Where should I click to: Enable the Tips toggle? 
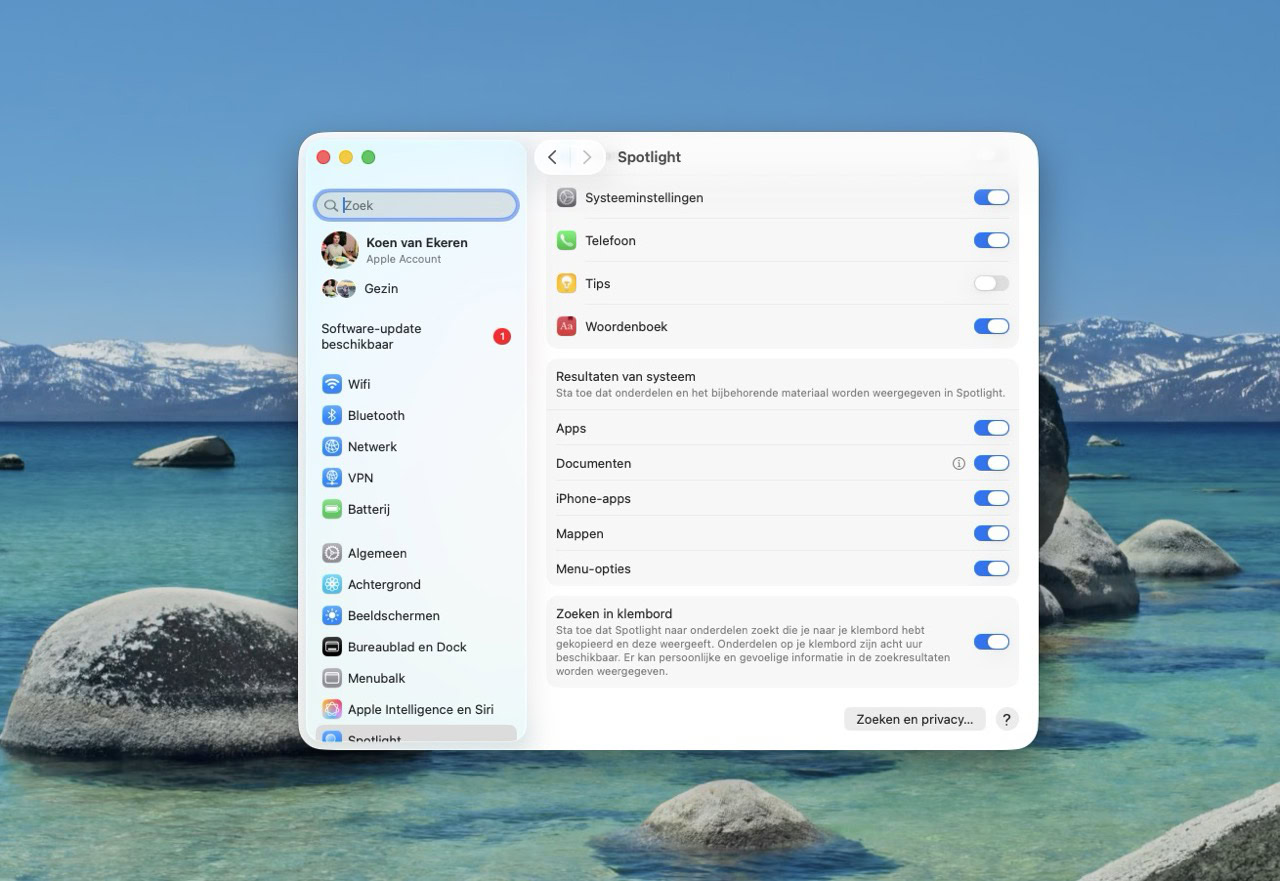pyautogui.click(x=991, y=284)
